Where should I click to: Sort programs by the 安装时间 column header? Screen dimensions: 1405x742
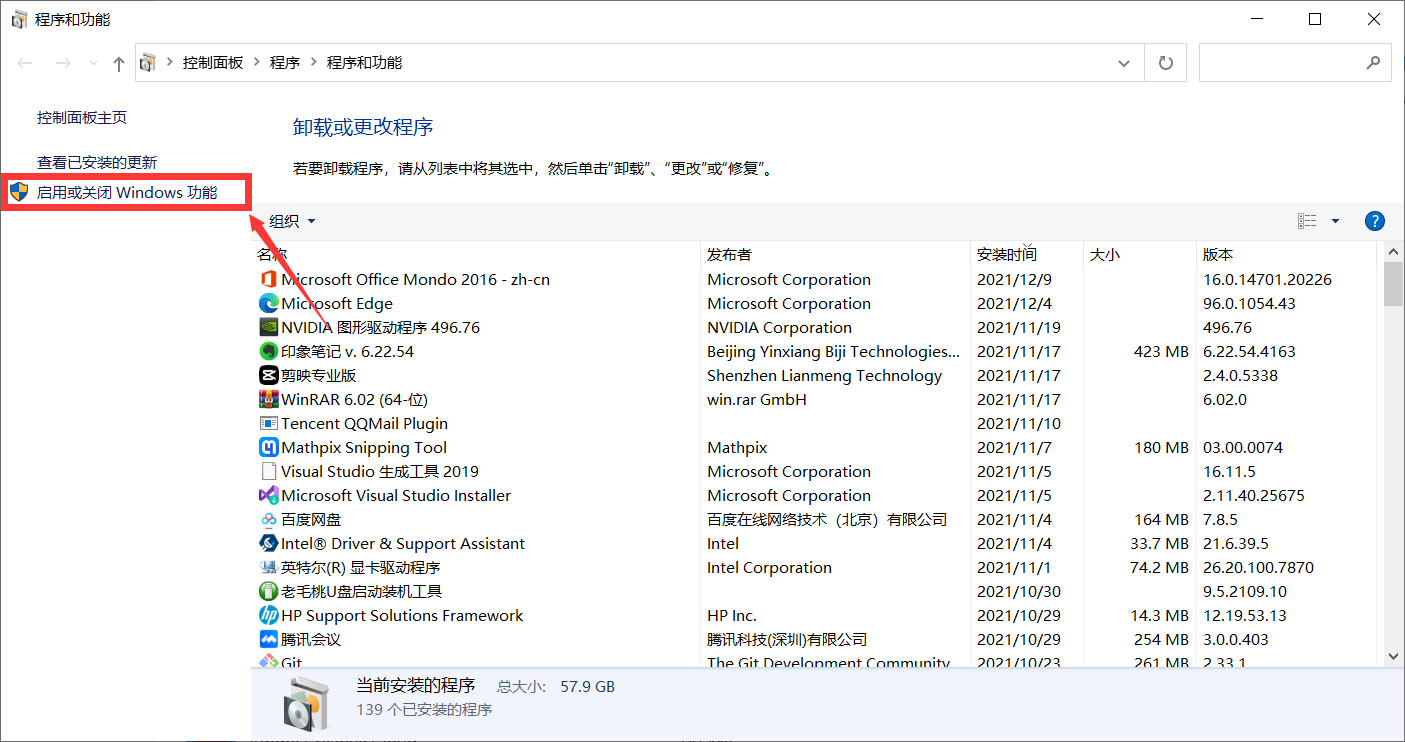(1003, 254)
